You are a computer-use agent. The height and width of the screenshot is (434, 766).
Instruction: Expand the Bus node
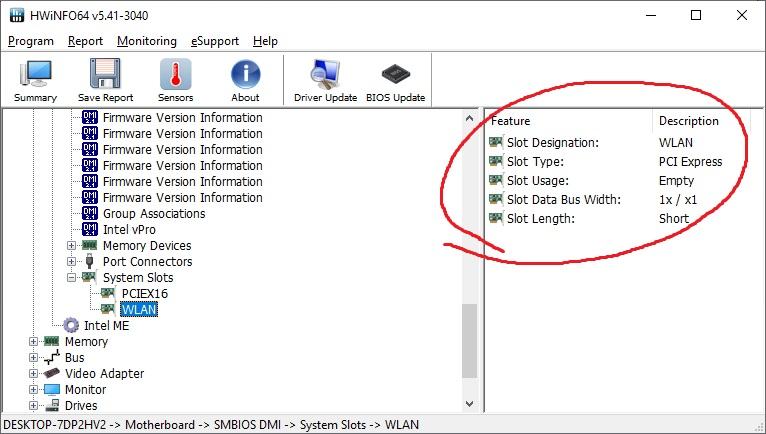pyautogui.click(x=33, y=357)
